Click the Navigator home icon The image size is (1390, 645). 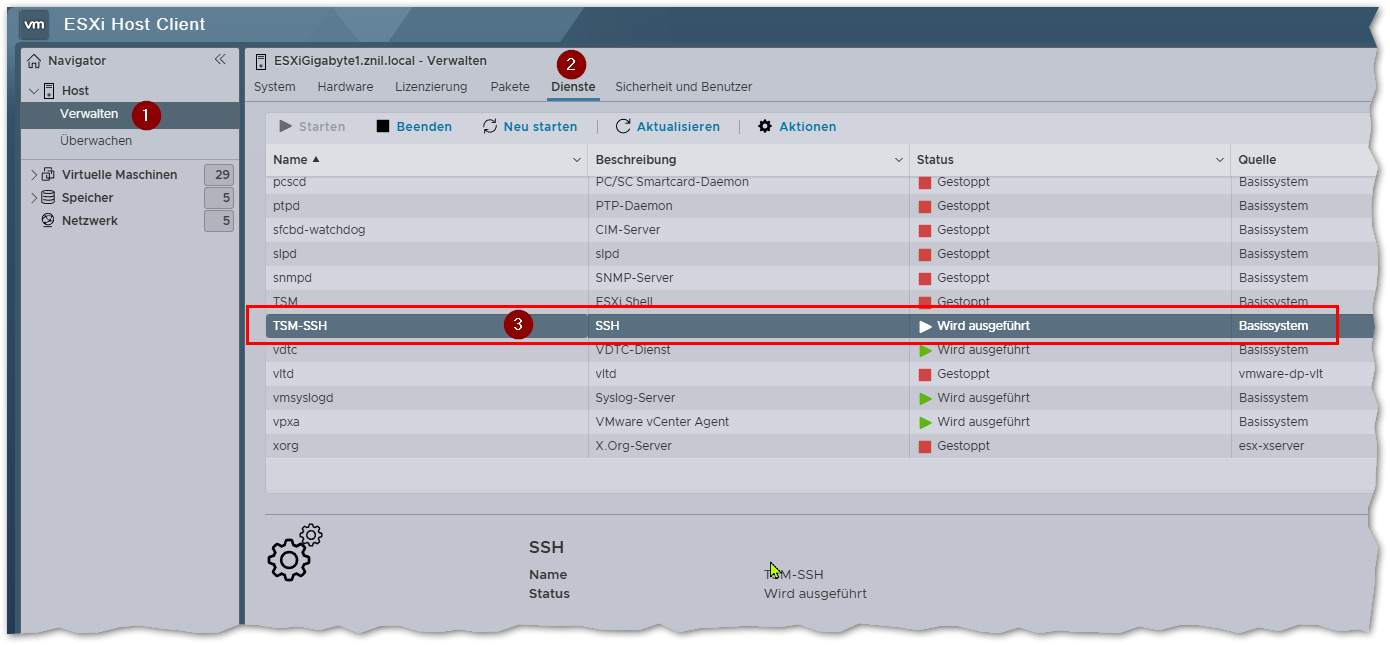pyautogui.click(x=34, y=61)
